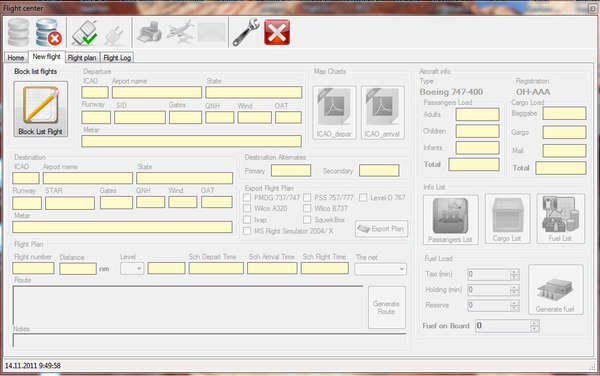Click the red X exit toolbar icon
The height and width of the screenshot is (376, 600).
277,33
